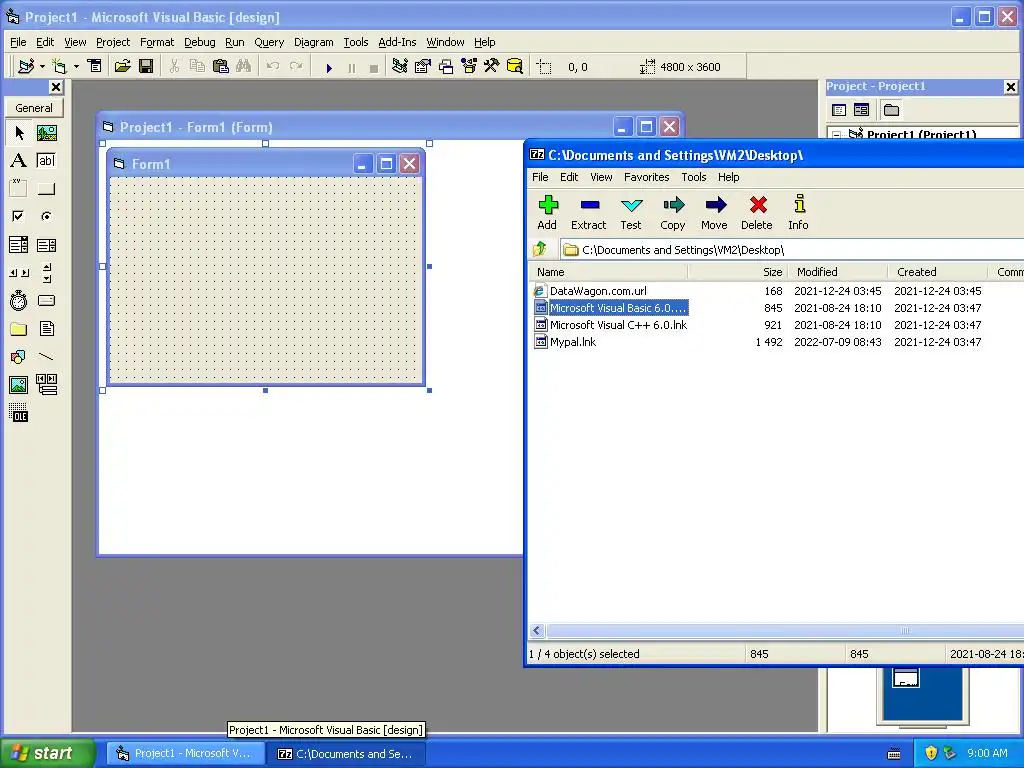Image resolution: width=1024 pixels, height=768 pixels.
Task: Toggle Folders icon in Project panel
Action: coord(891,110)
